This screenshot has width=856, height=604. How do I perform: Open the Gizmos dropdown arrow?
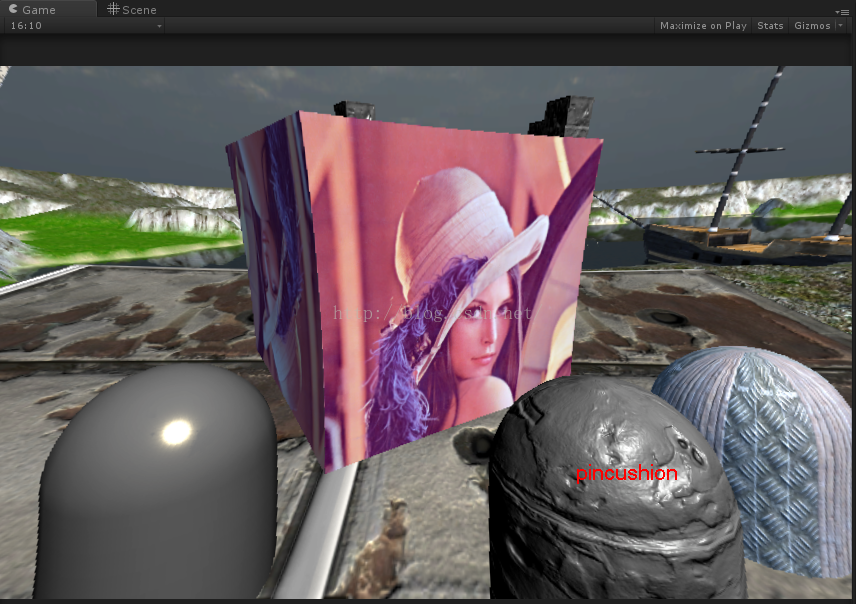[x=841, y=26]
